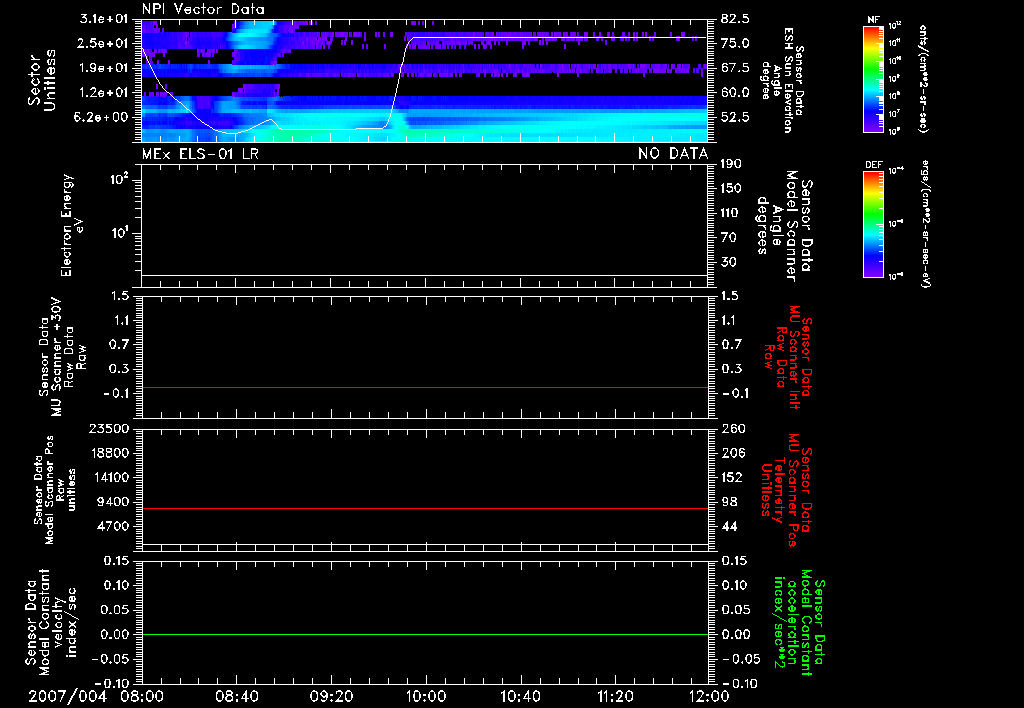Click the 3.1e+01 sector tick label

click(103, 18)
